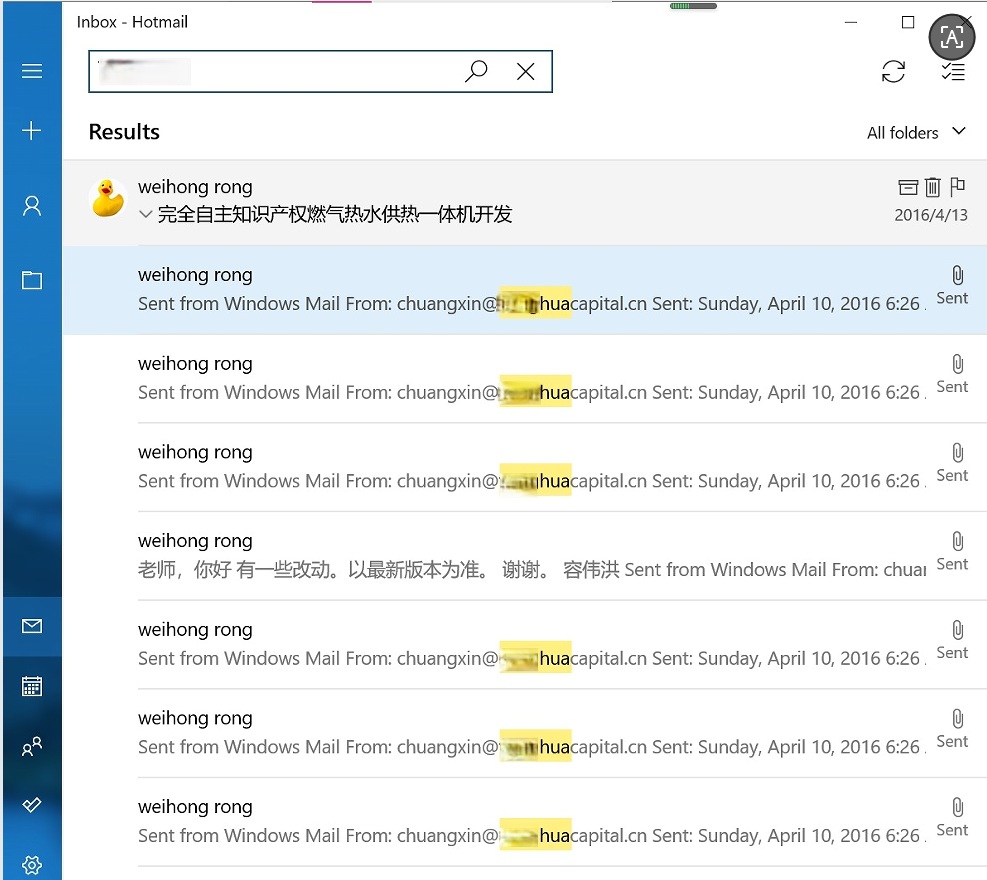Screen dimensions: 987x880
Task: Expand the All folders dropdown
Action: click(916, 132)
